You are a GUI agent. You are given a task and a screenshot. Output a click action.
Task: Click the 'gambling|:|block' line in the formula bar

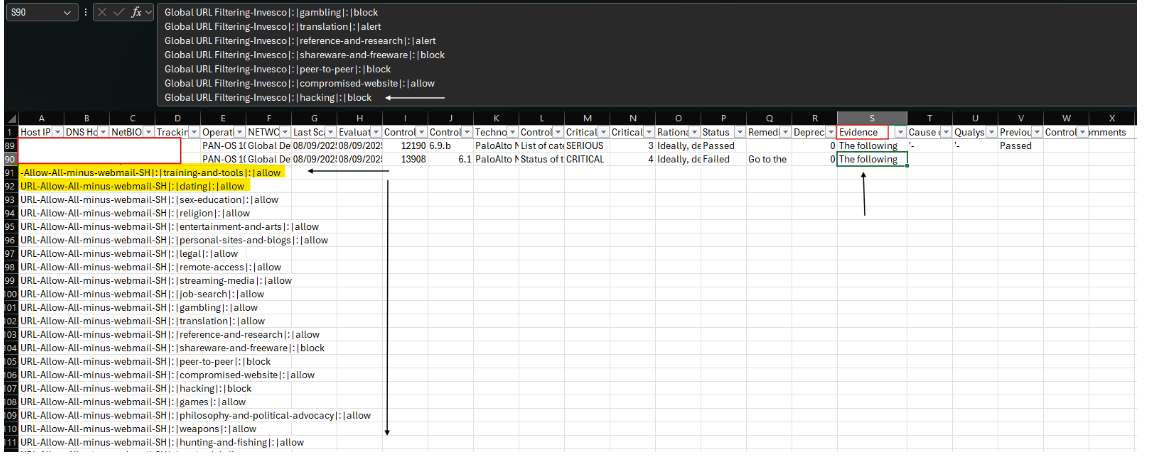click(271, 12)
